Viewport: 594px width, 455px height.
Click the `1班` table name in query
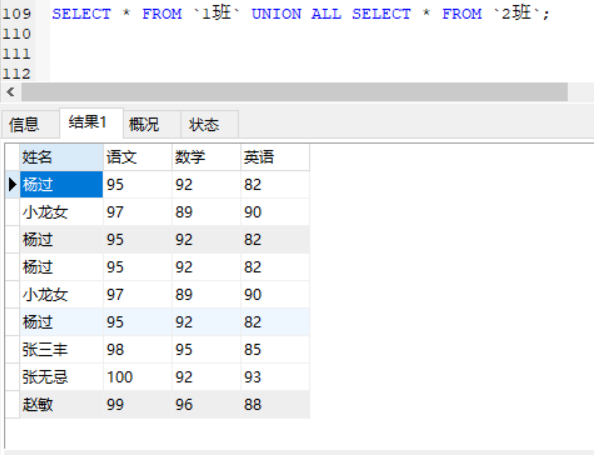coord(216,13)
